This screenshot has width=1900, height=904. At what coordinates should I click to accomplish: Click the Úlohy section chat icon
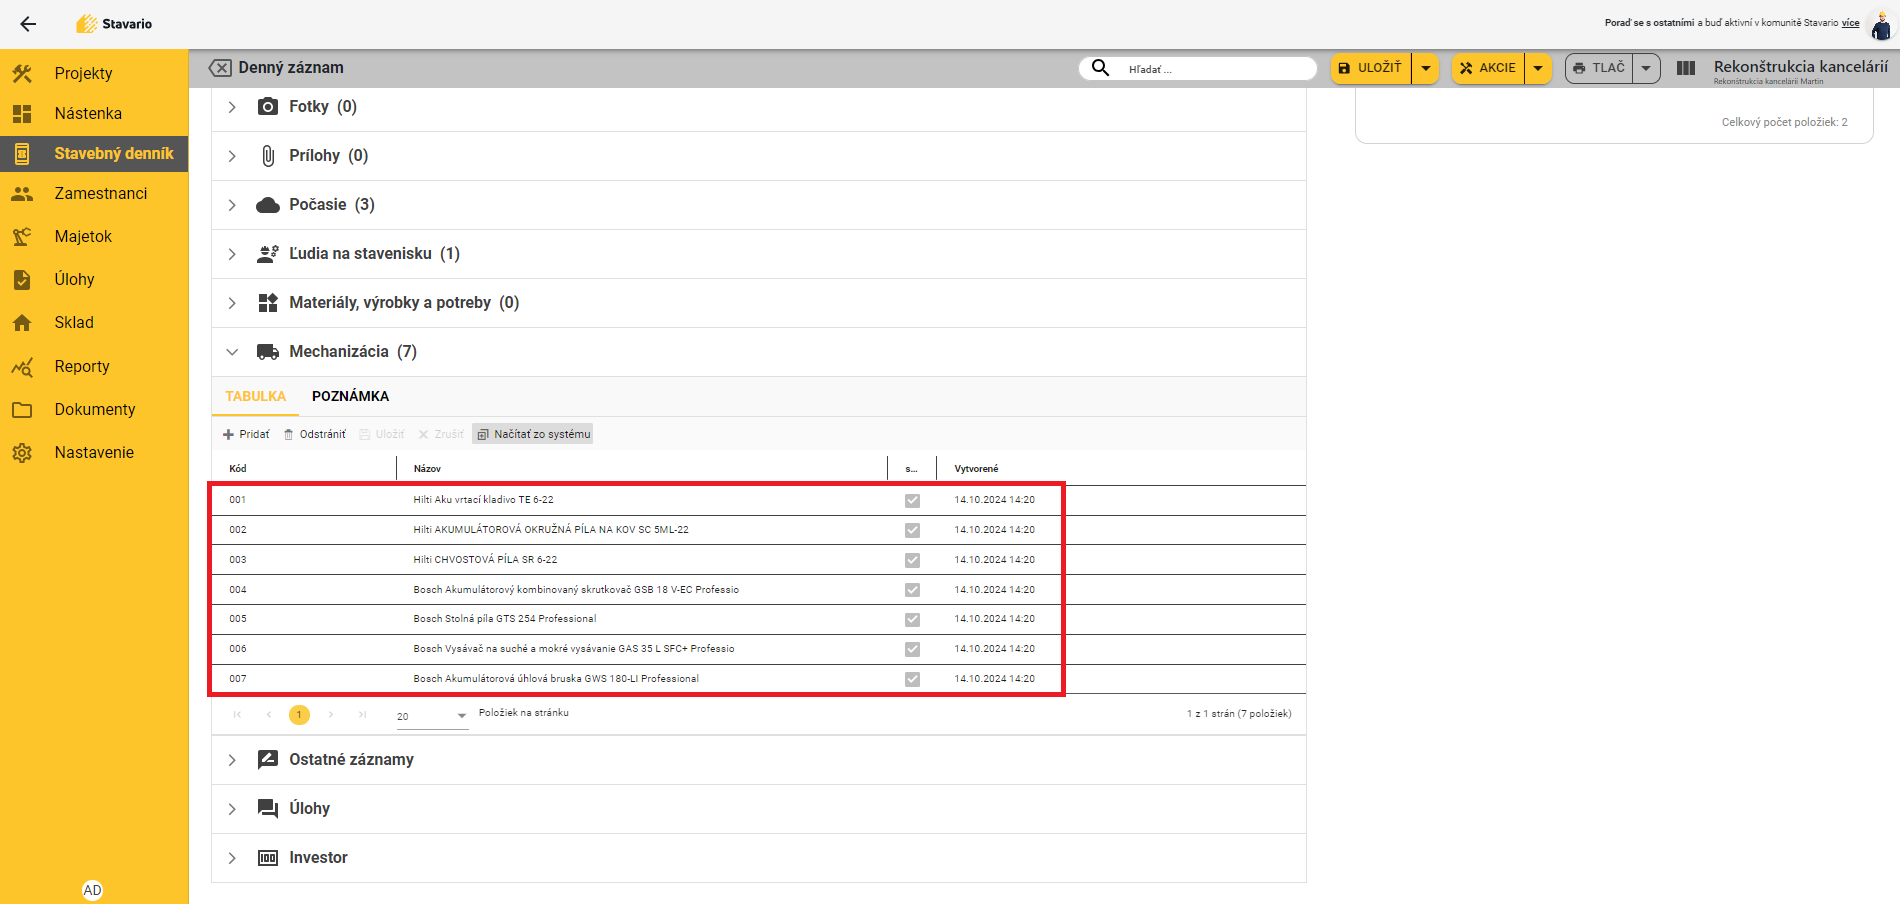(268, 808)
